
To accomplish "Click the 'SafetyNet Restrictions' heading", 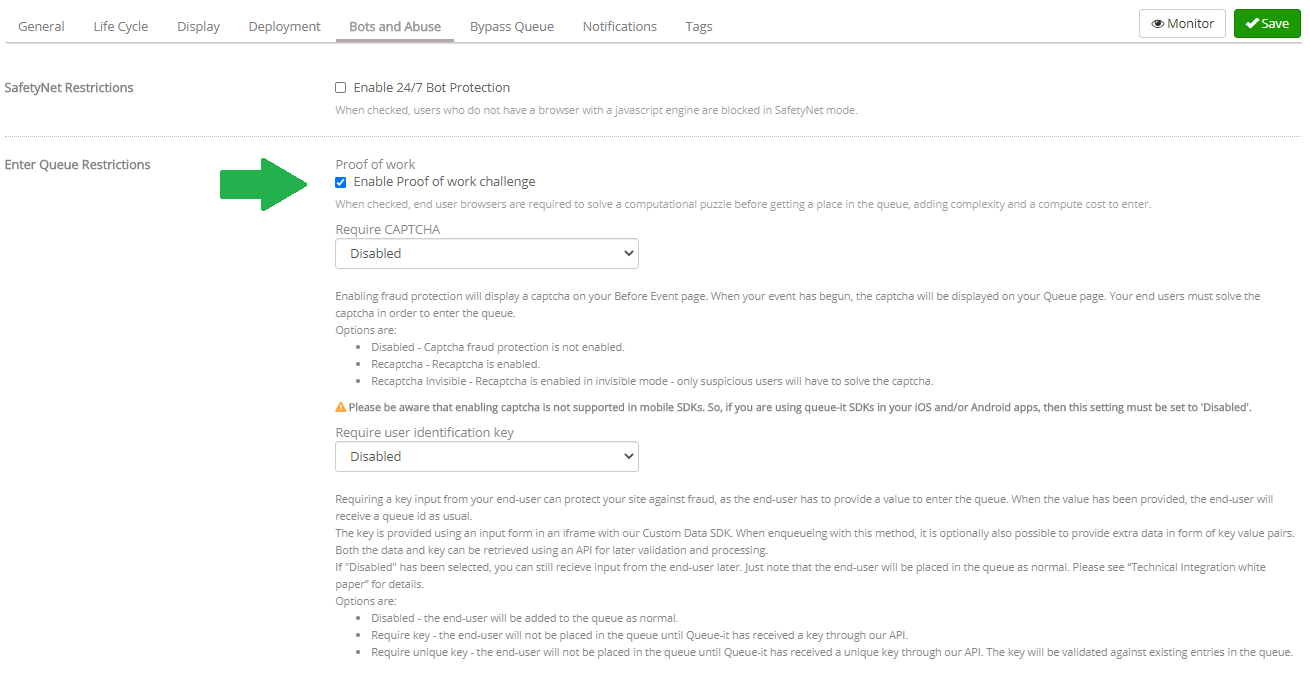I will (x=69, y=88).
